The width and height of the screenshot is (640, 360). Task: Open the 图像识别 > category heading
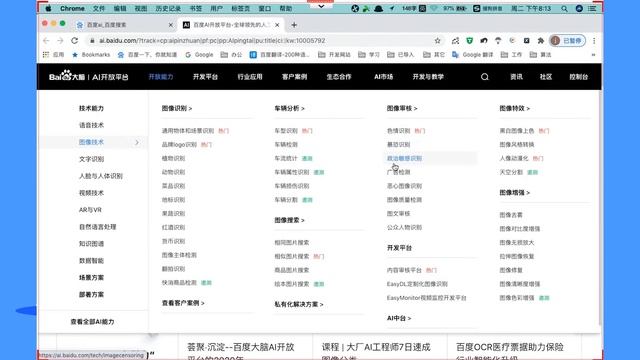tap(177, 108)
